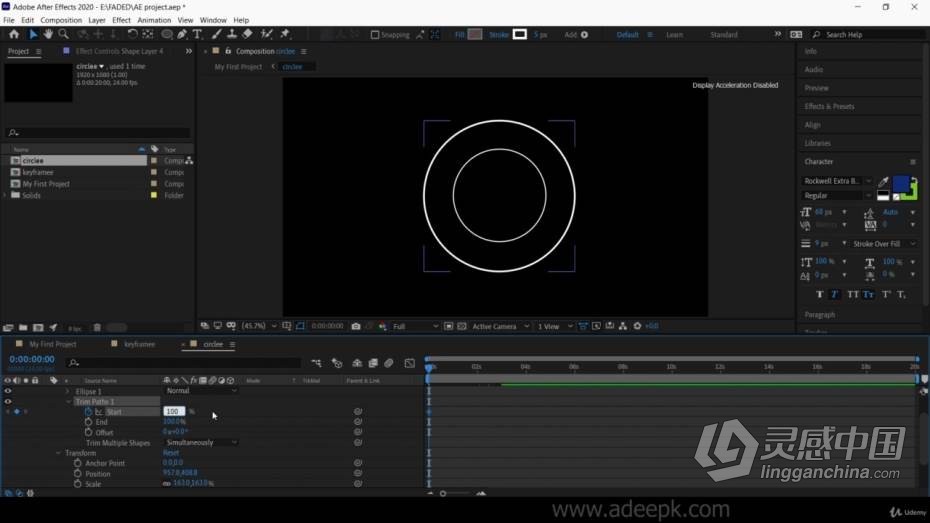Select the Puppet Pin tool
This screenshot has height=523, width=930.
pos(285,34)
